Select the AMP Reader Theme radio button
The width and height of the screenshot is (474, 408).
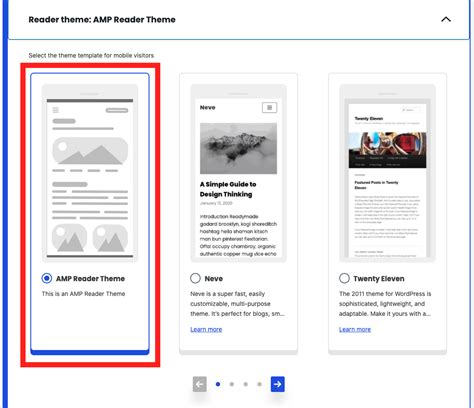[x=47, y=278]
